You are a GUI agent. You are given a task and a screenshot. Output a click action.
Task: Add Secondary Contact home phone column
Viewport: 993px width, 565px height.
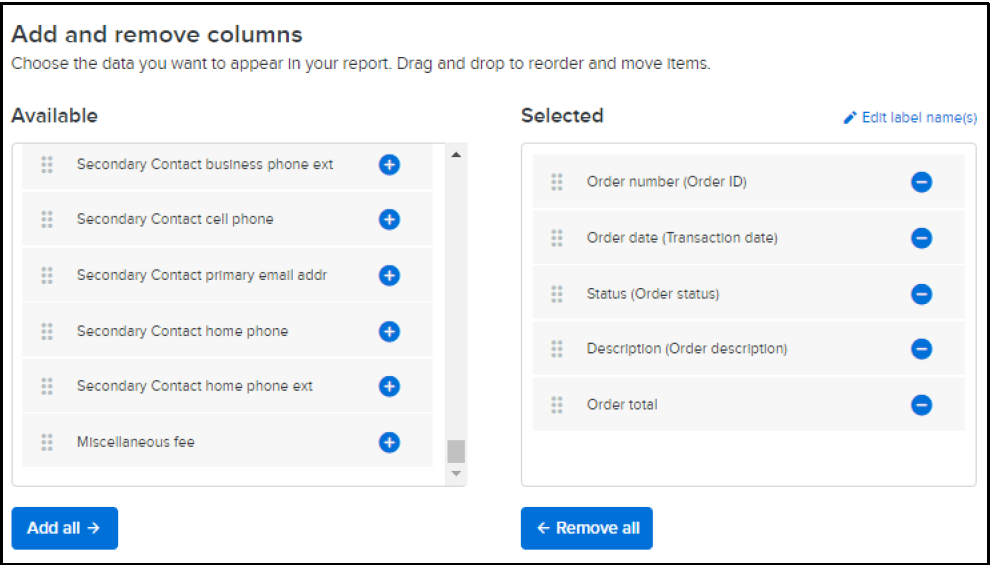pyautogui.click(x=389, y=331)
